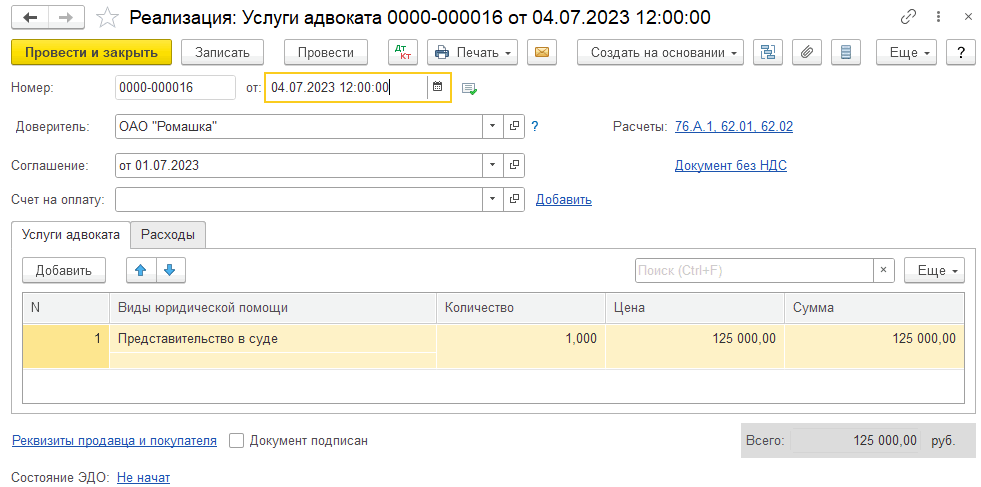The width and height of the screenshot is (981, 487).
Task: Click the document structure icon
Action: point(767,52)
